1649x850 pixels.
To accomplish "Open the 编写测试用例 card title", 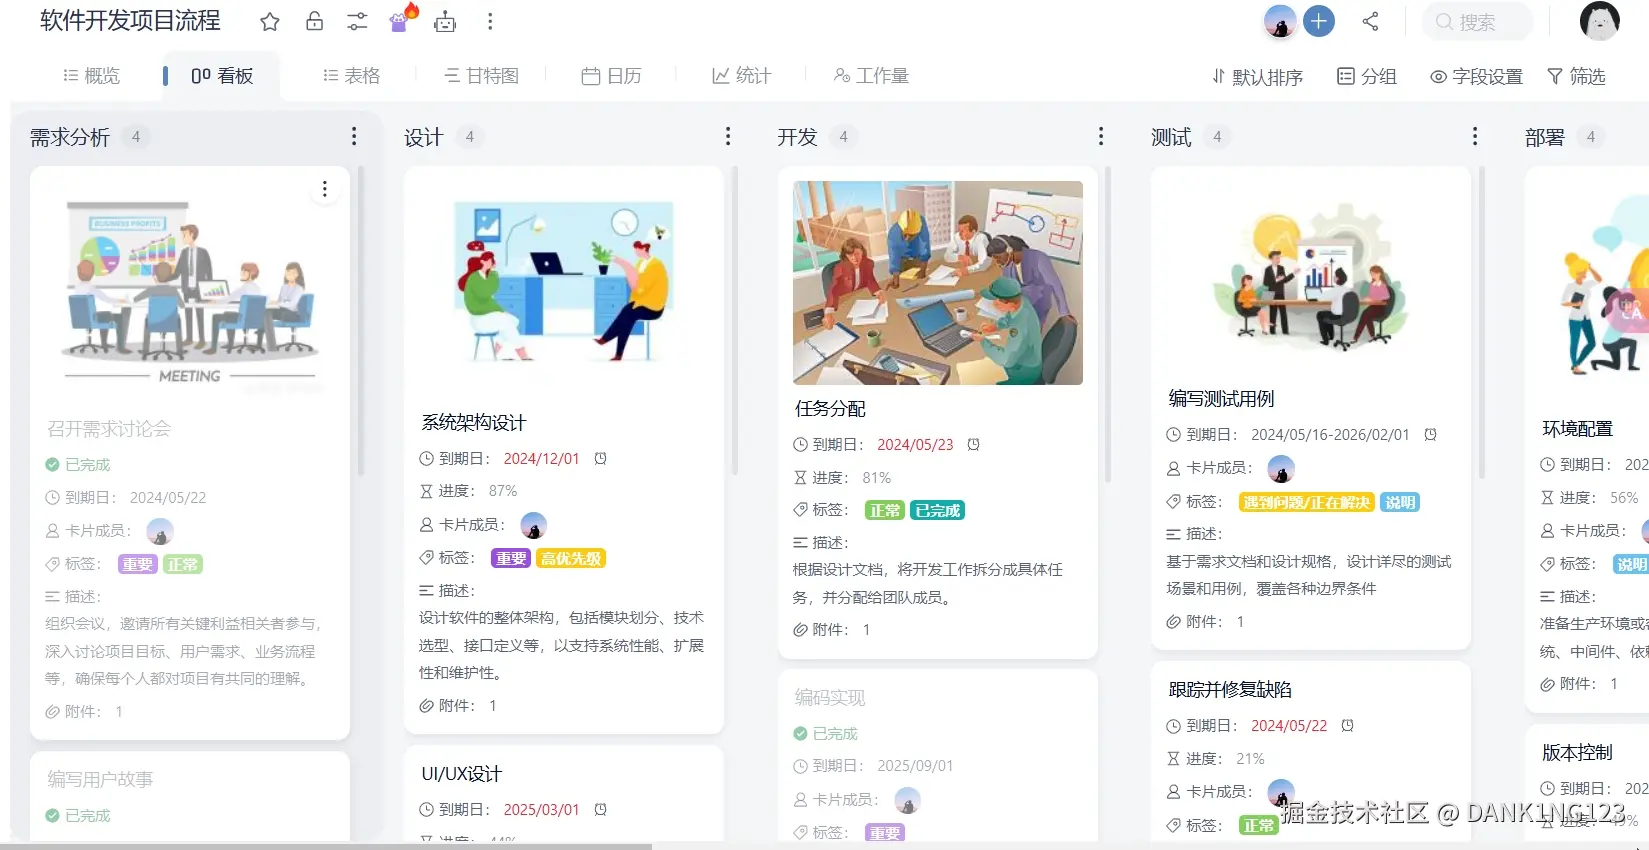I will coord(1221,398).
